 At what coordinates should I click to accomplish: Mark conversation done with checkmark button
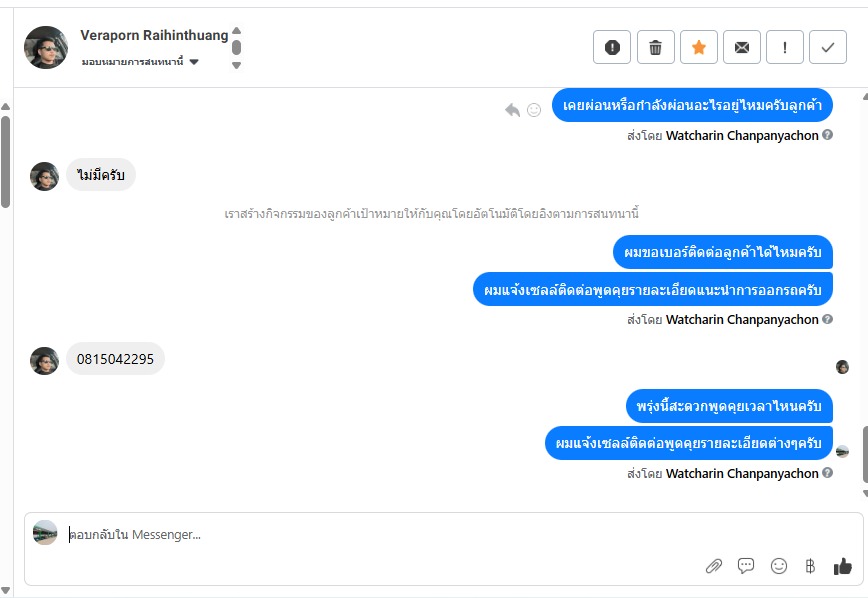pyautogui.click(x=827, y=47)
